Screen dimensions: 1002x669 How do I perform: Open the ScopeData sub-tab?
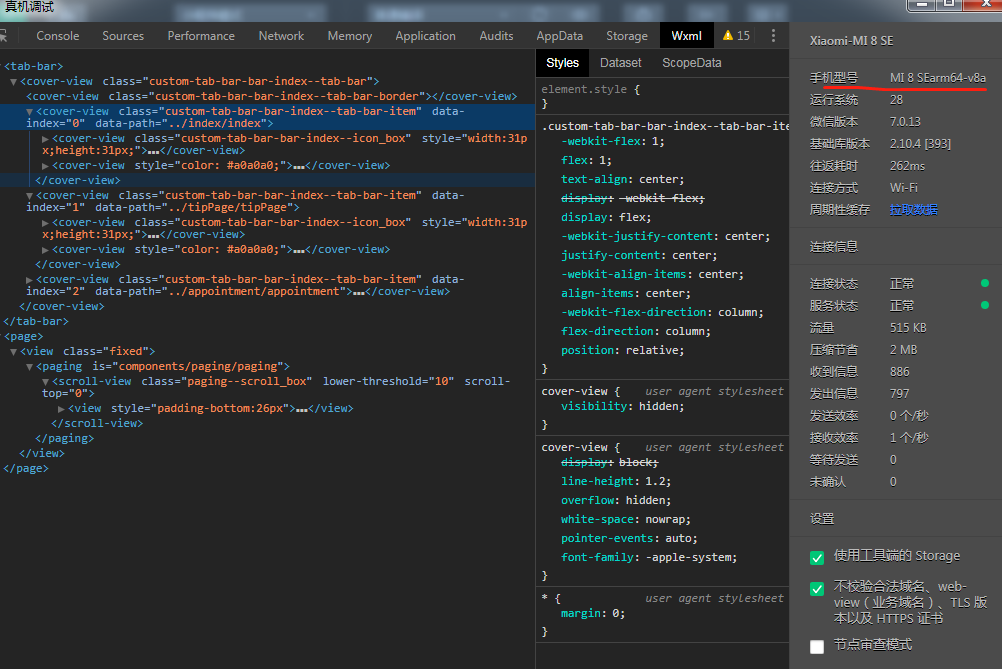(692, 63)
